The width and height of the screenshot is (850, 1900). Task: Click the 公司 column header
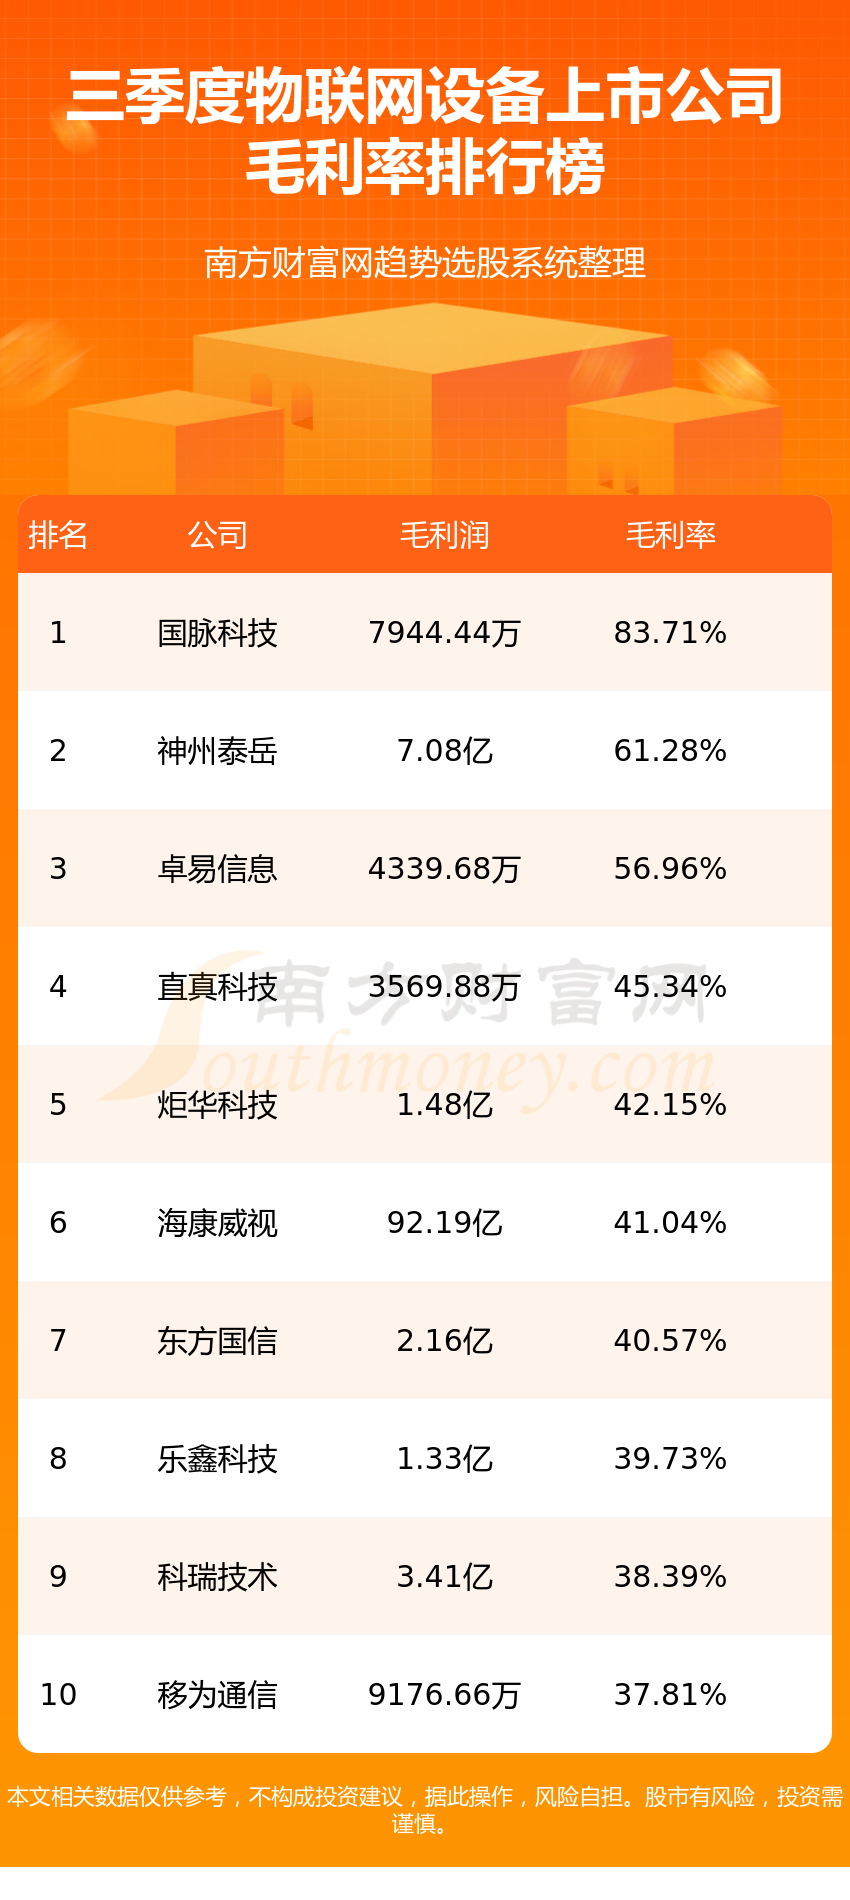217,536
